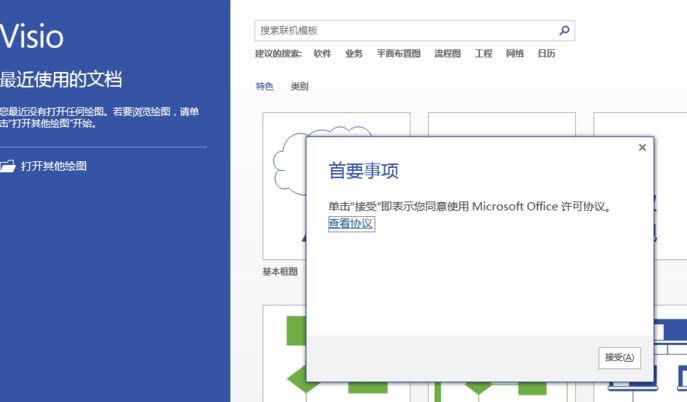Click the 打开其他绘图 text link
Viewport: 687px width, 402px height.
click(x=54, y=166)
